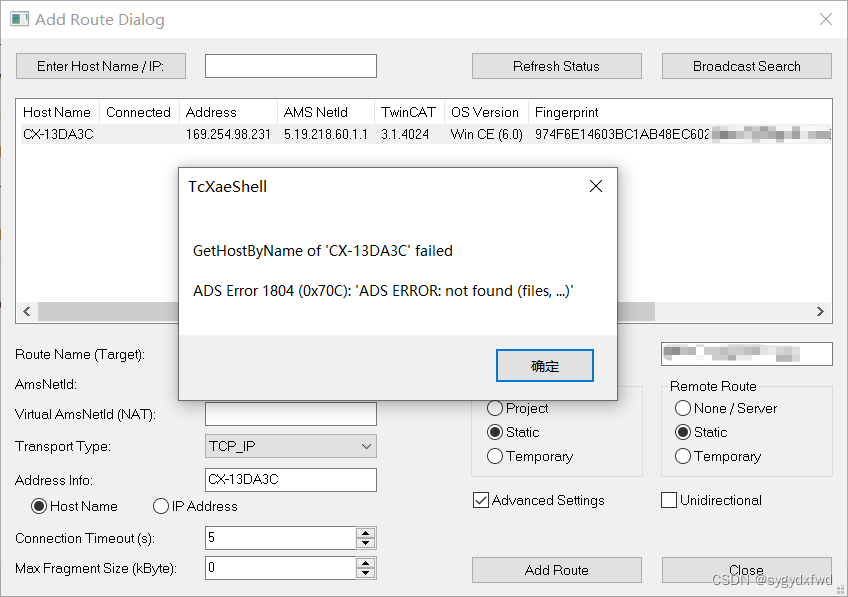
Task: Open the Transport Type TCP_IP dropdown
Action: click(290, 446)
